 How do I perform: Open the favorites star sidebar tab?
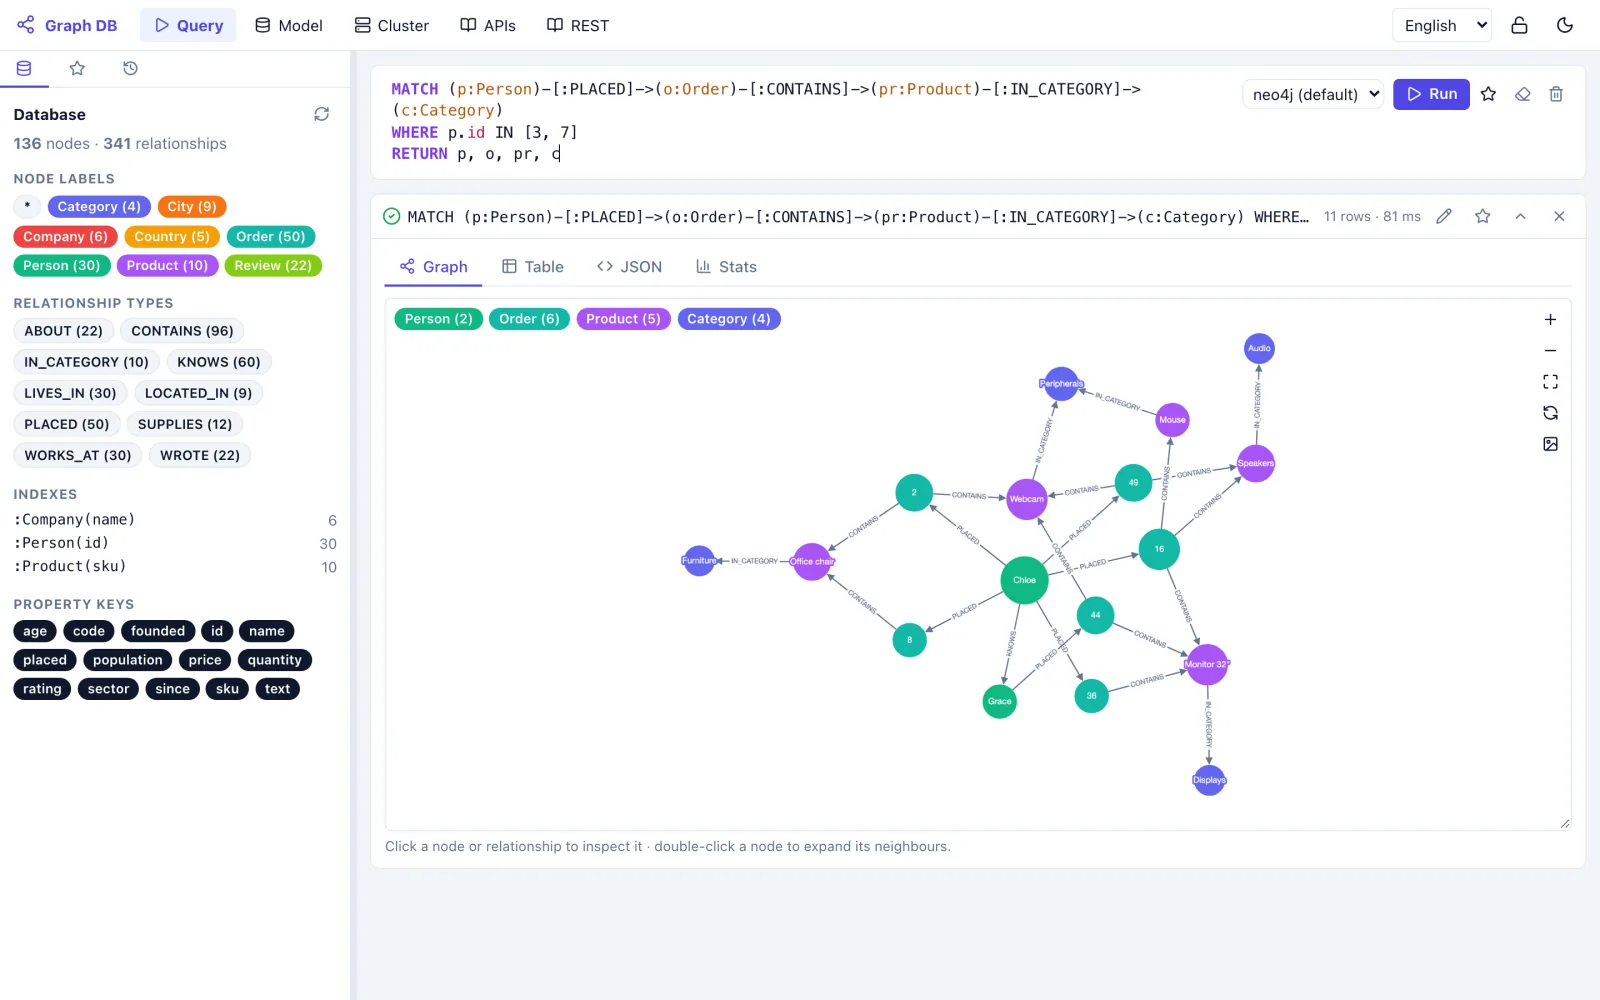point(77,68)
